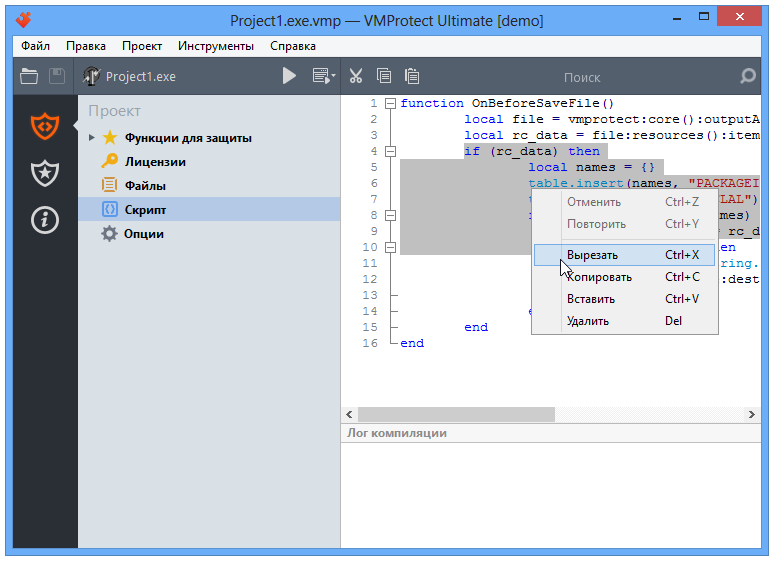
Task: Click the braces icon beside Скрипт
Action: click(110, 209)
